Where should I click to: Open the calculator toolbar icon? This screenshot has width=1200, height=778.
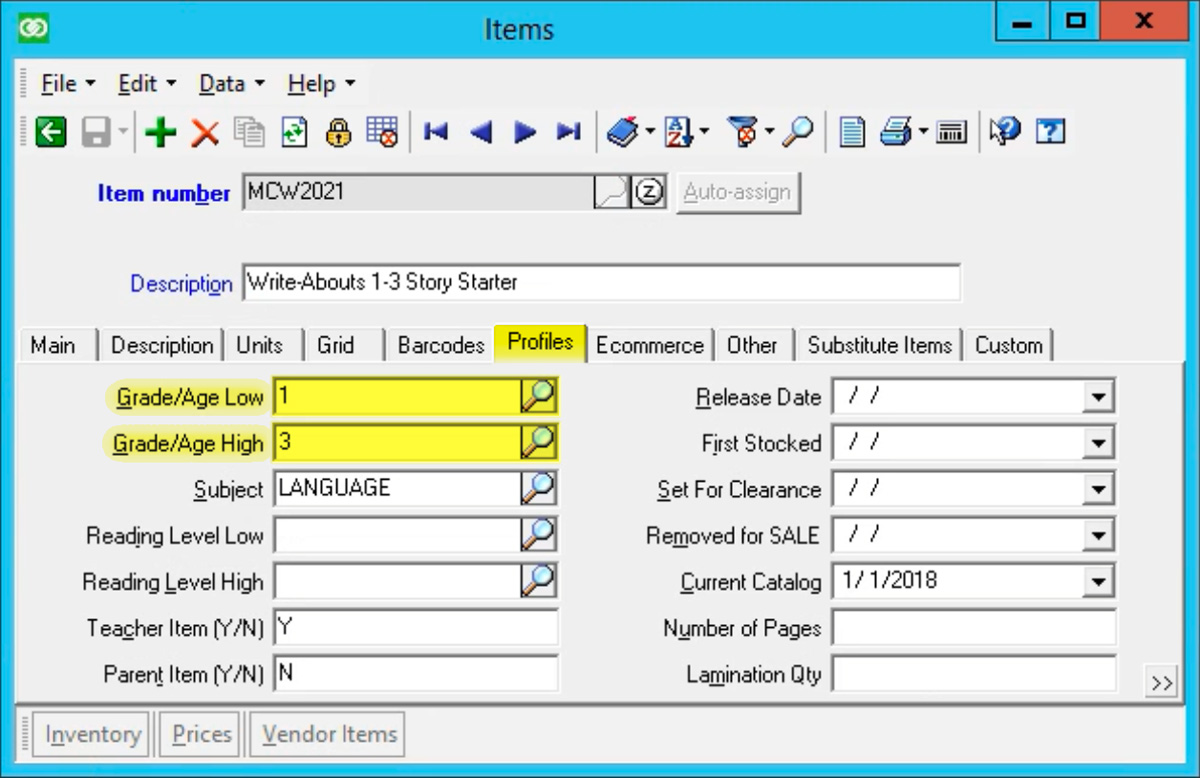pos(950,131)
